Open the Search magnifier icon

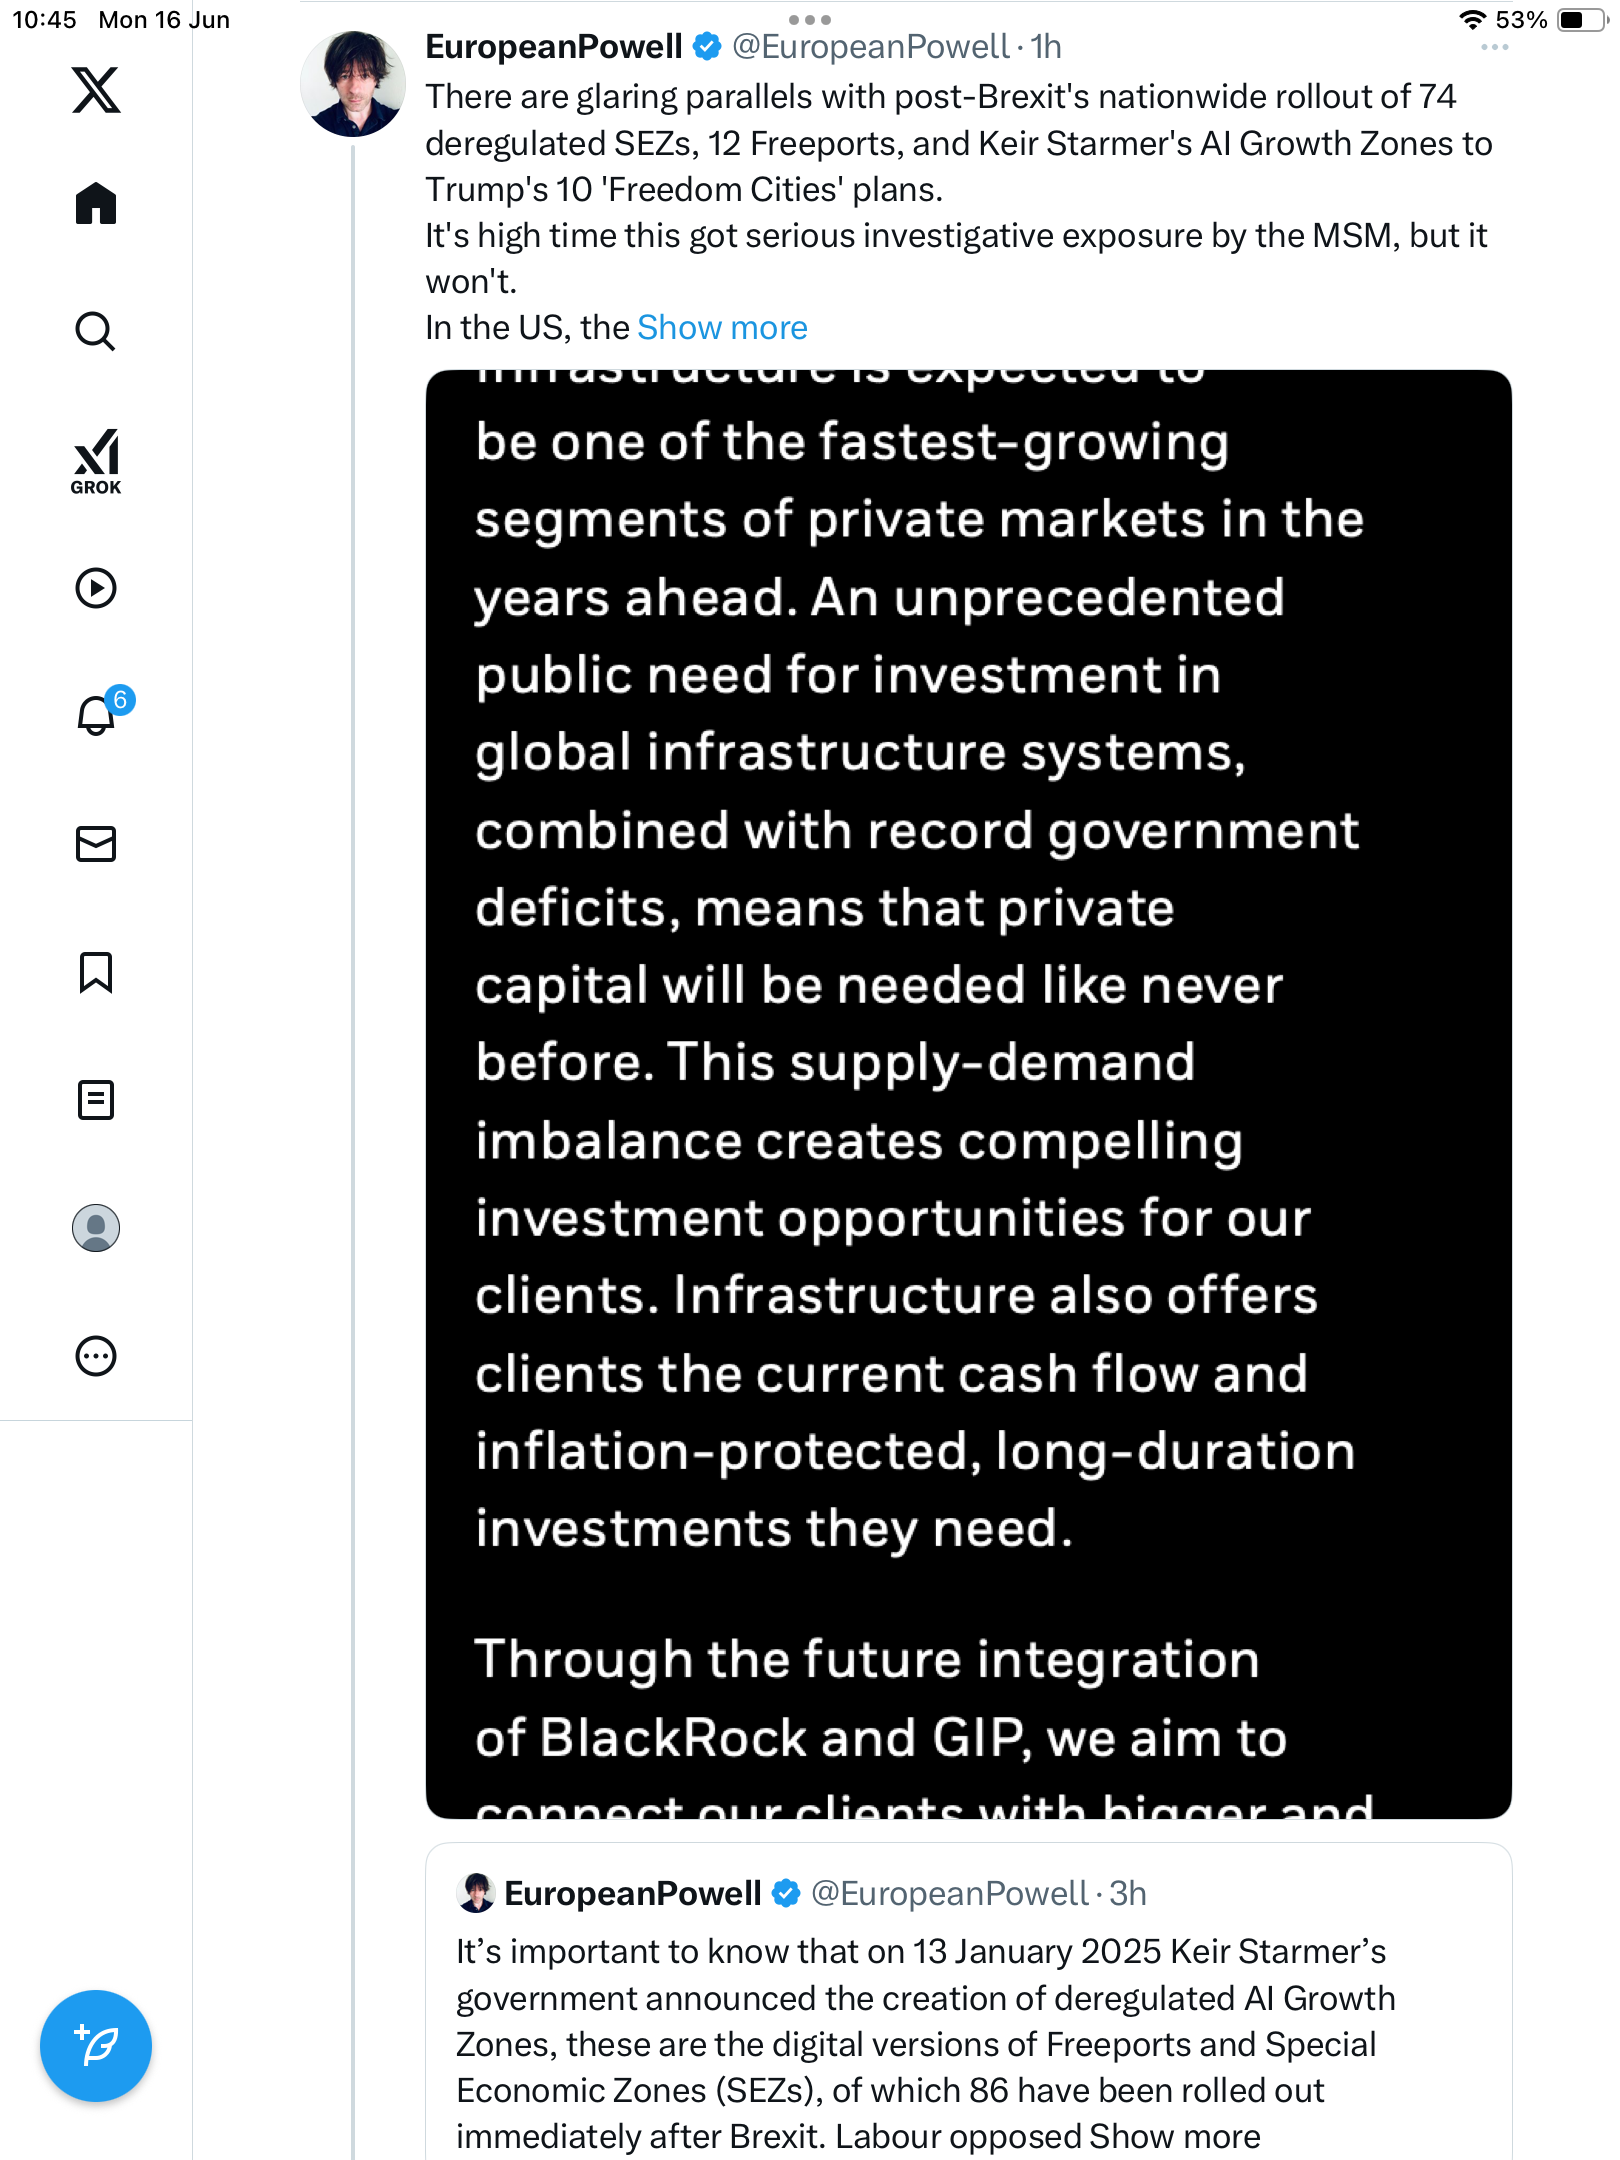(96, 331)
